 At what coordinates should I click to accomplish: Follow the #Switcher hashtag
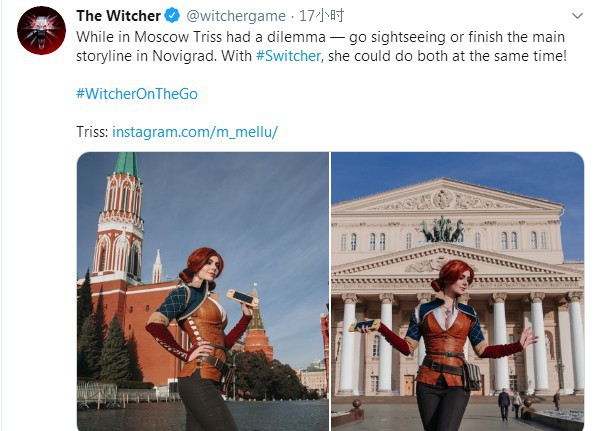288,56
